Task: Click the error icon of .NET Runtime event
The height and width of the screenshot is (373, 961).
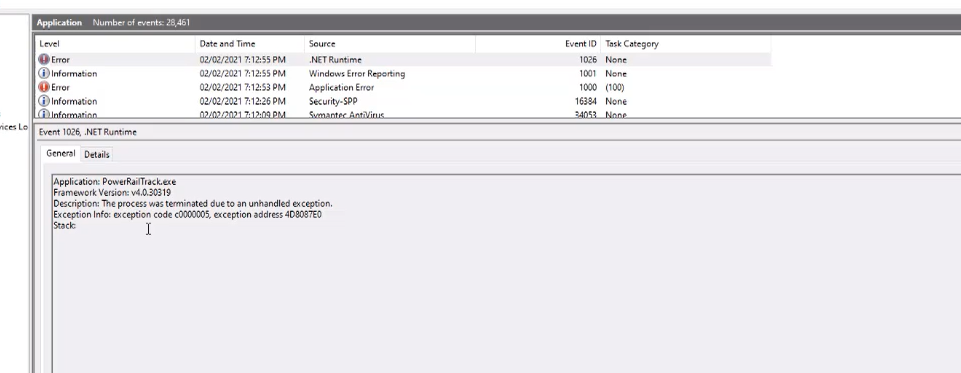Action: pyautogui.click(x=44, y=59)
